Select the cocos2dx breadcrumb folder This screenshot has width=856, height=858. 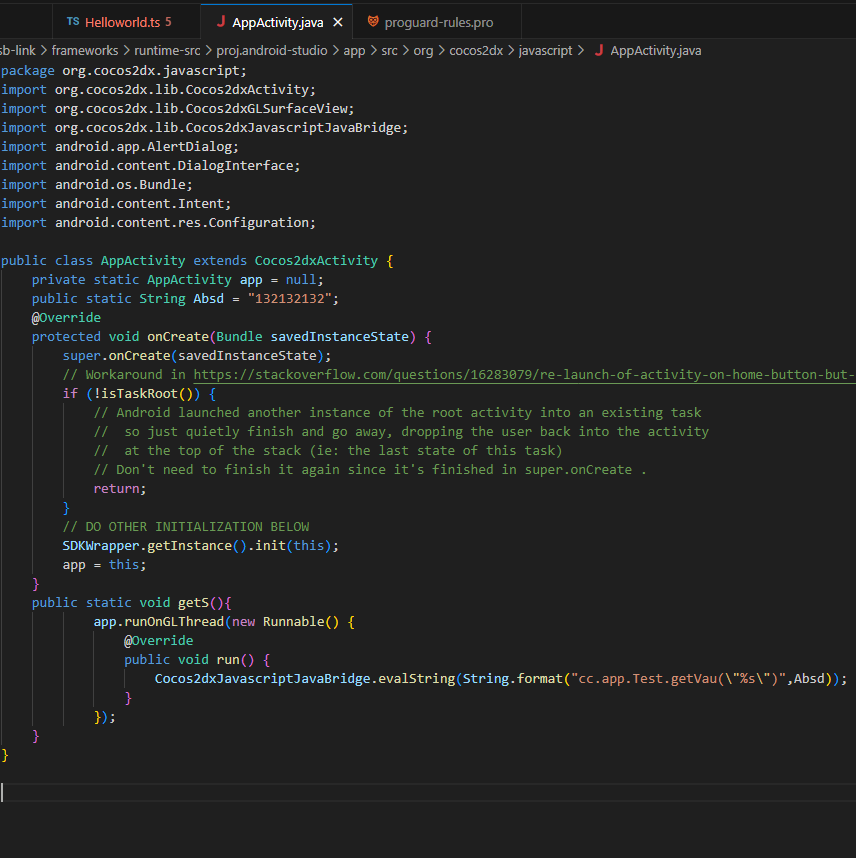[x=478, y=50]
